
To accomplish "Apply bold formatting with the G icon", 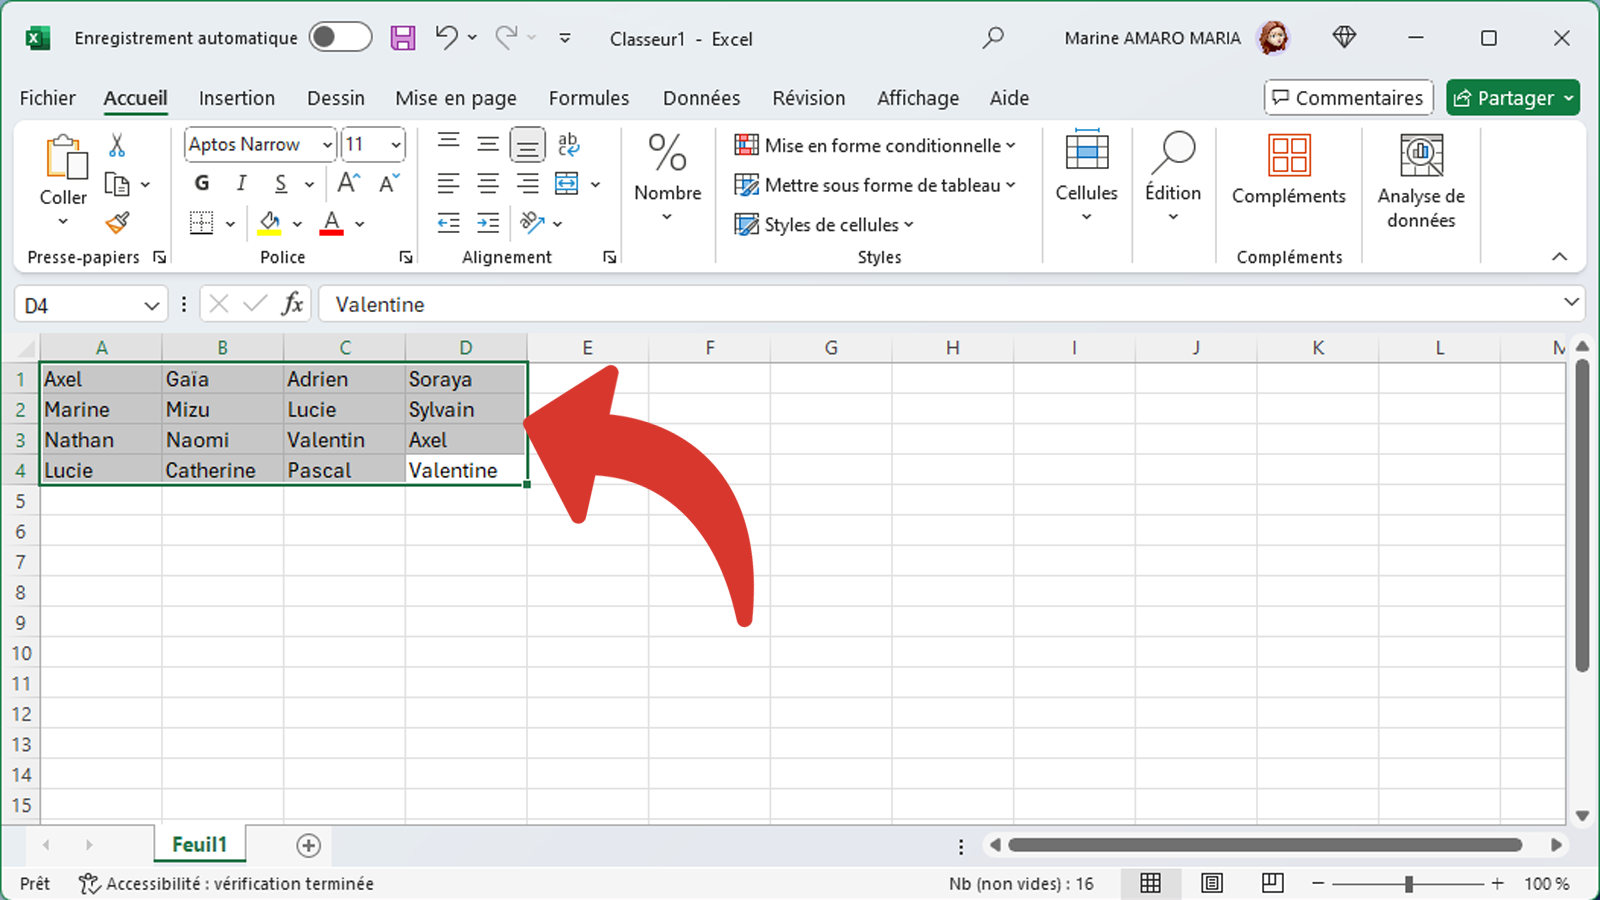I will (x=201, y=183).
